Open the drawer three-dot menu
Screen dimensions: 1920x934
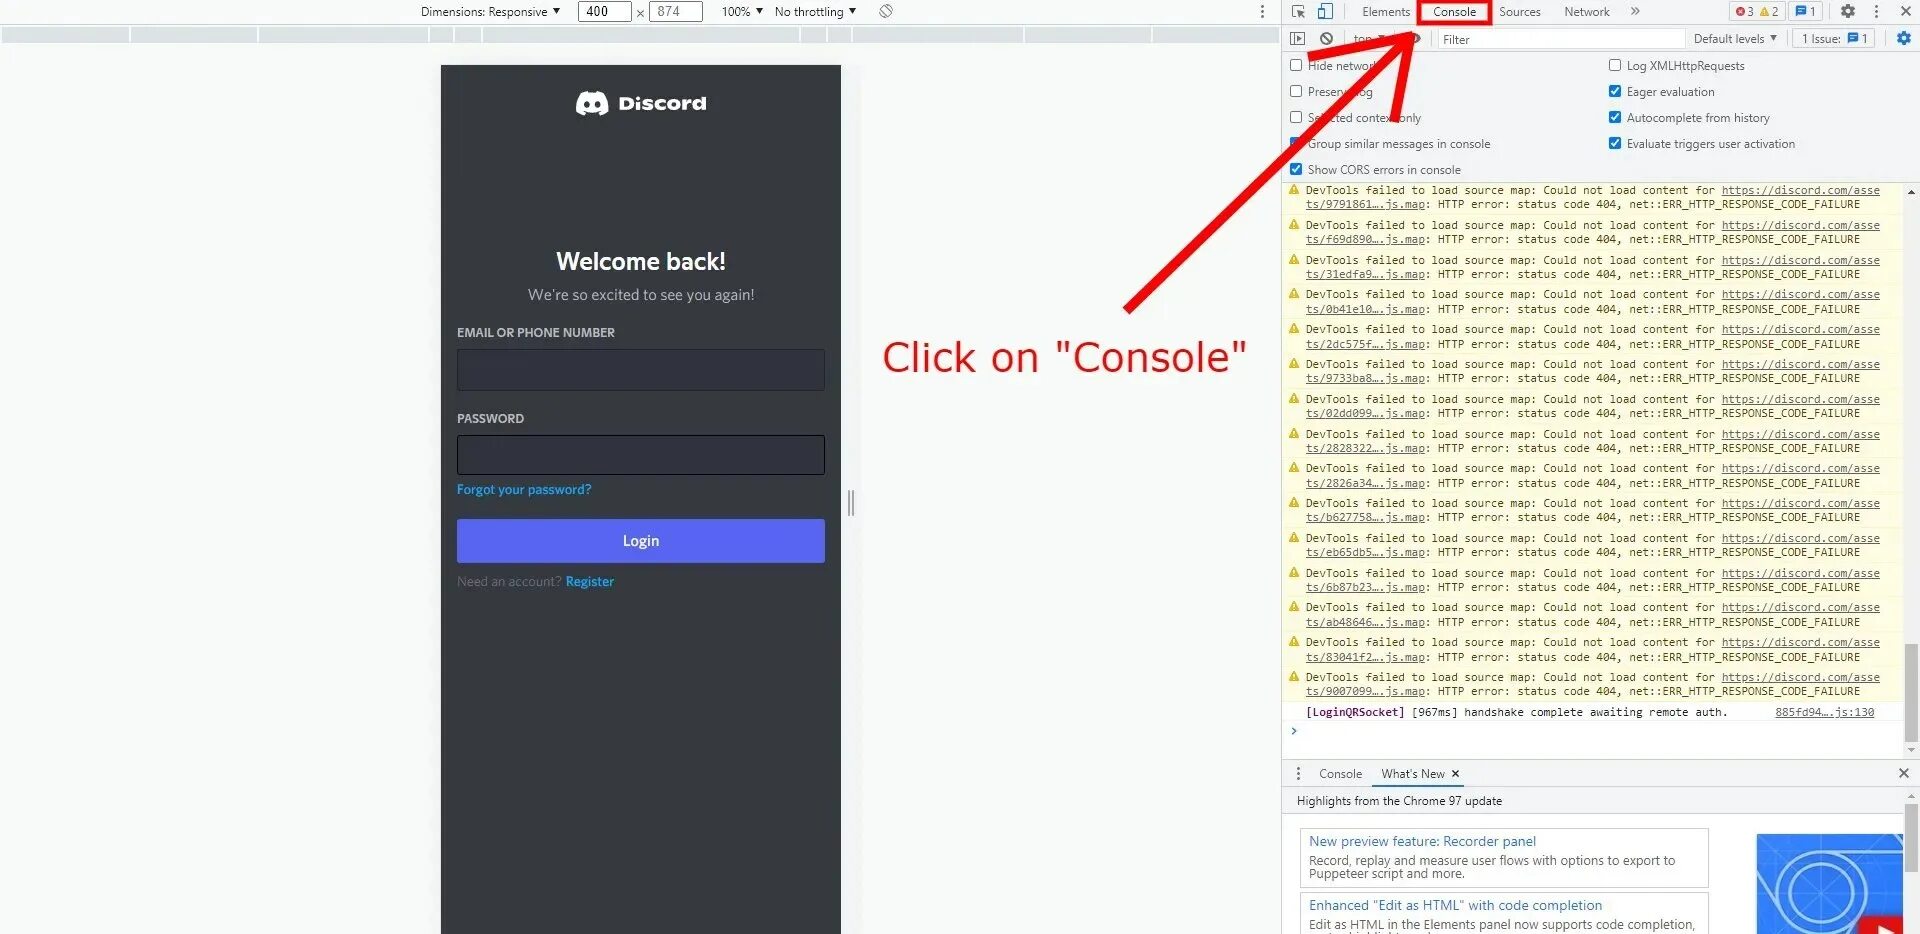tap(1298, 774)
